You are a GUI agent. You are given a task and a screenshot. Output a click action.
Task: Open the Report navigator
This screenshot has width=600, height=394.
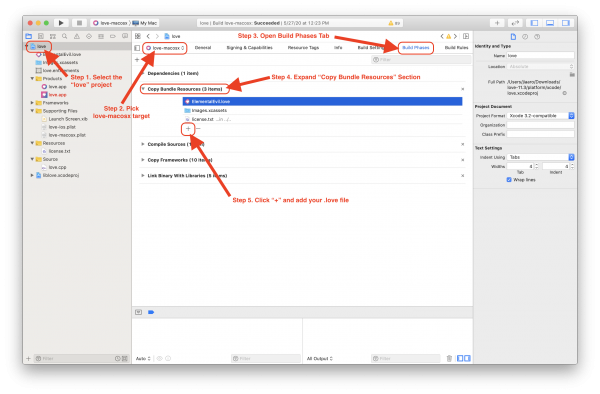125,36
